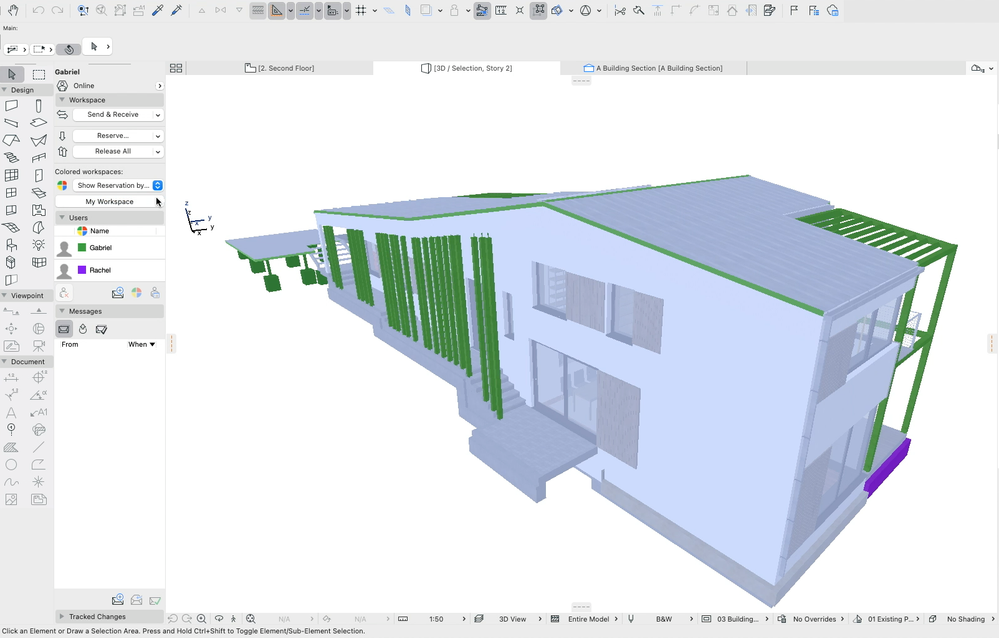Select the Text tool in Document
Screen dimensions: 999x638
[x=11, y=412]
